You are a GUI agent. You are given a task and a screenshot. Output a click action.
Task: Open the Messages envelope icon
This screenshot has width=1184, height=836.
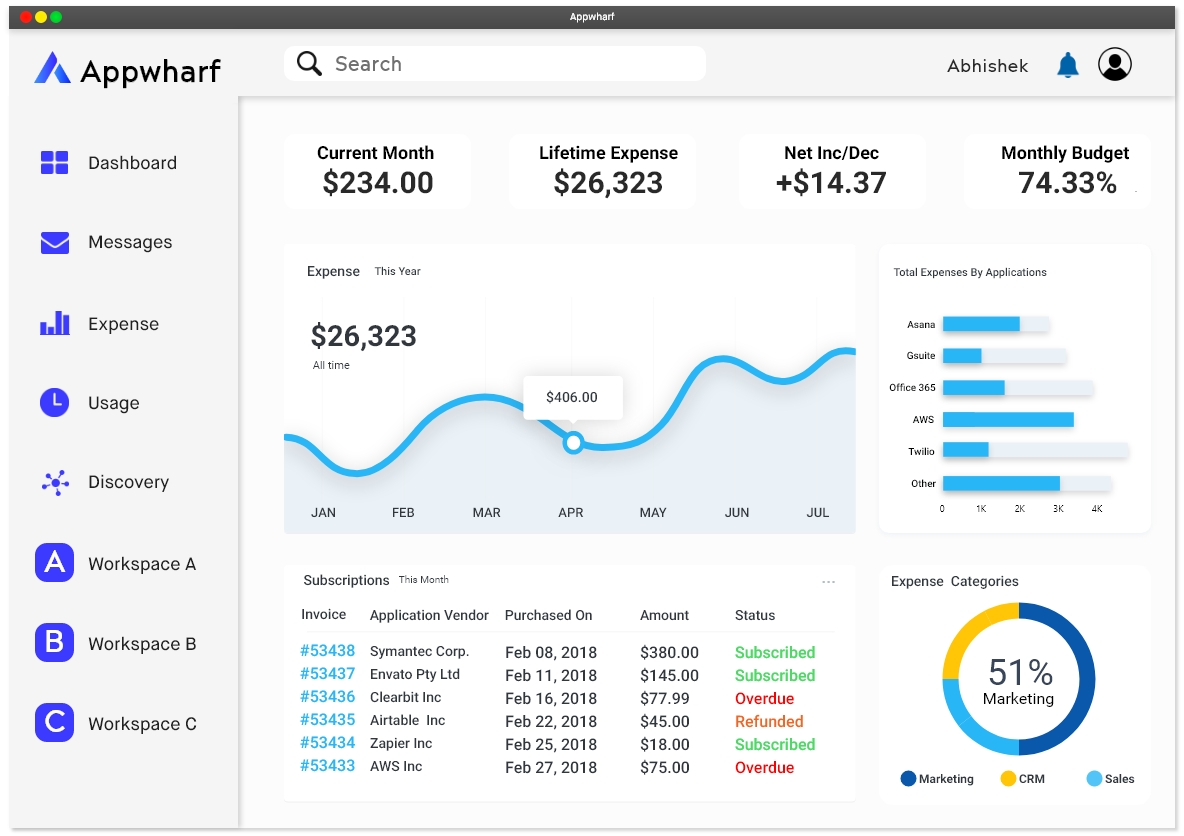[x=54, y=242]
